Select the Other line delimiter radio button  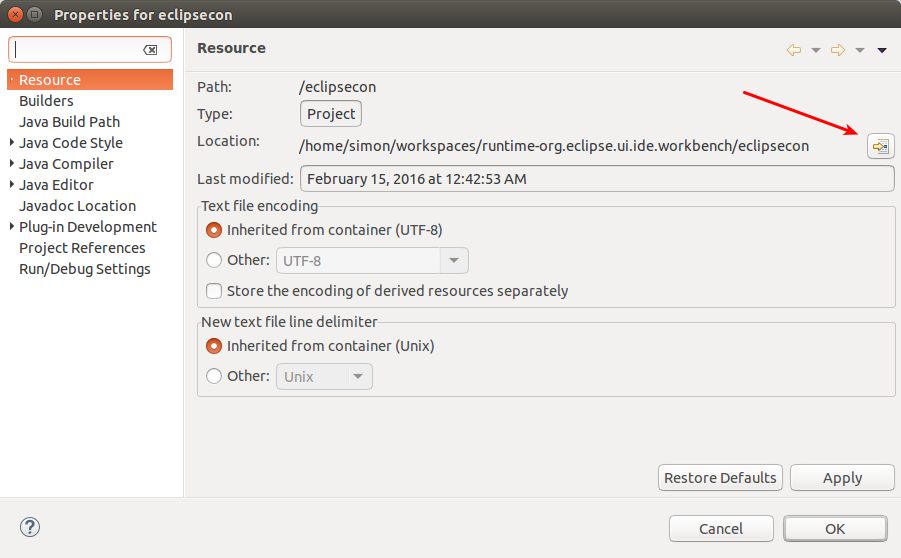tap(214, 376)
